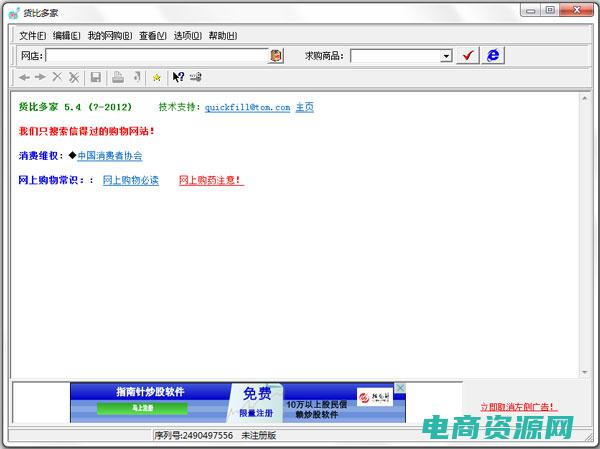
Task: Click the double X stop-all icon
Action: point(74,77)
